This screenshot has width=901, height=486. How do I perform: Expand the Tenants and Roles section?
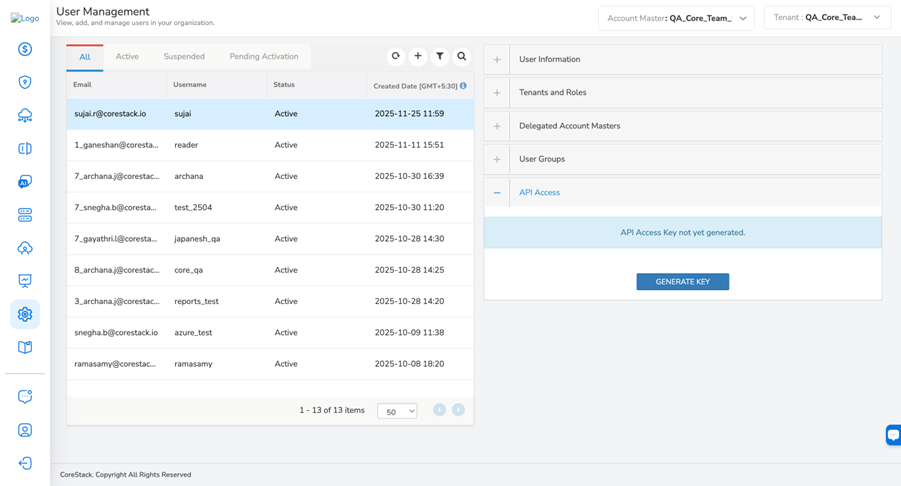pyautogui.click(x=683, y=92)
